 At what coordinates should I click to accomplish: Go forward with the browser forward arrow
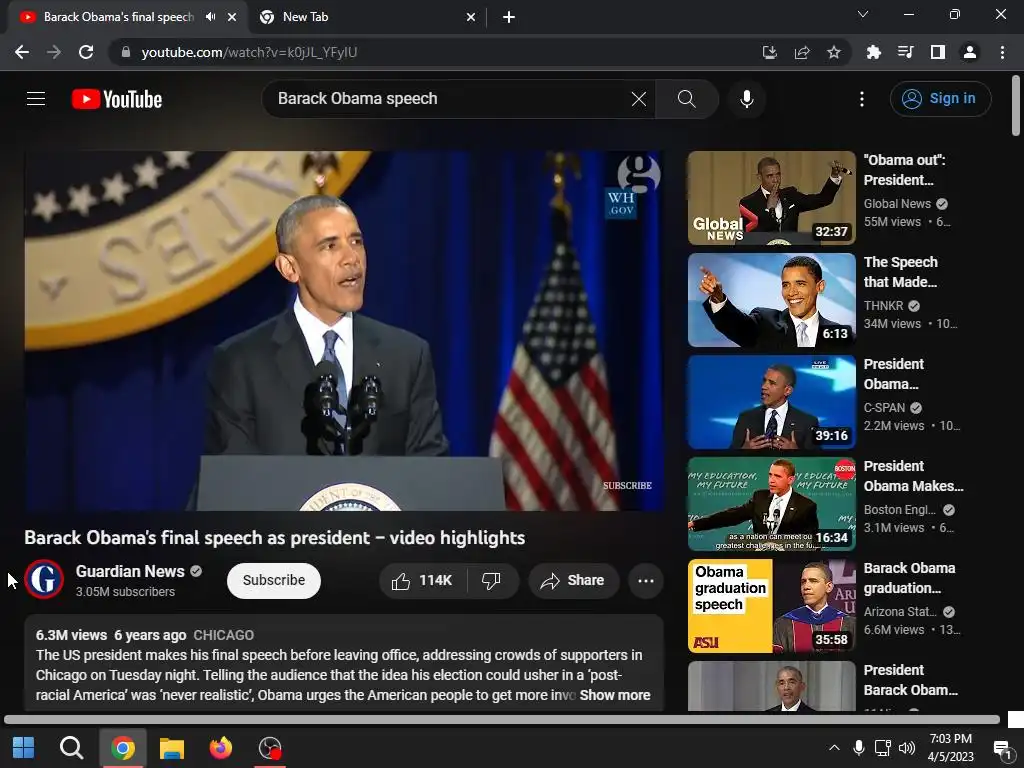click(x=54, y=52)
